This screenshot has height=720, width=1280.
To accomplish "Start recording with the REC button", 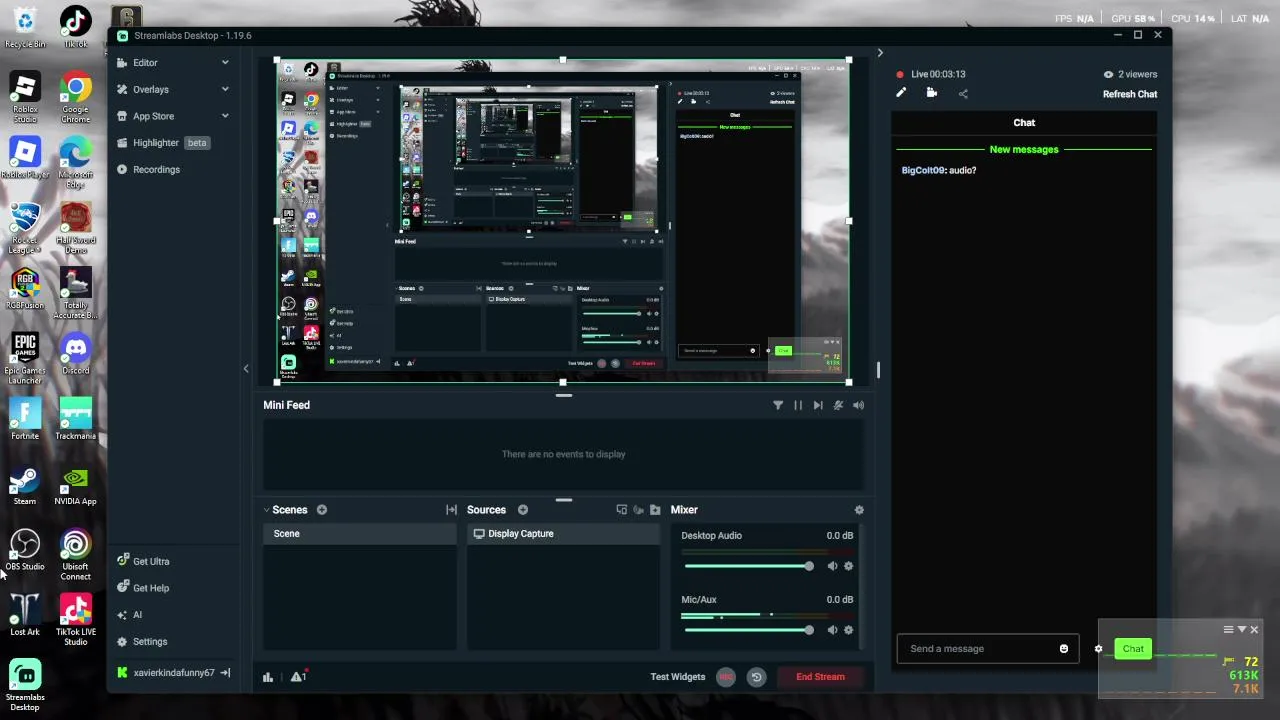I will (x=726, y=677).
